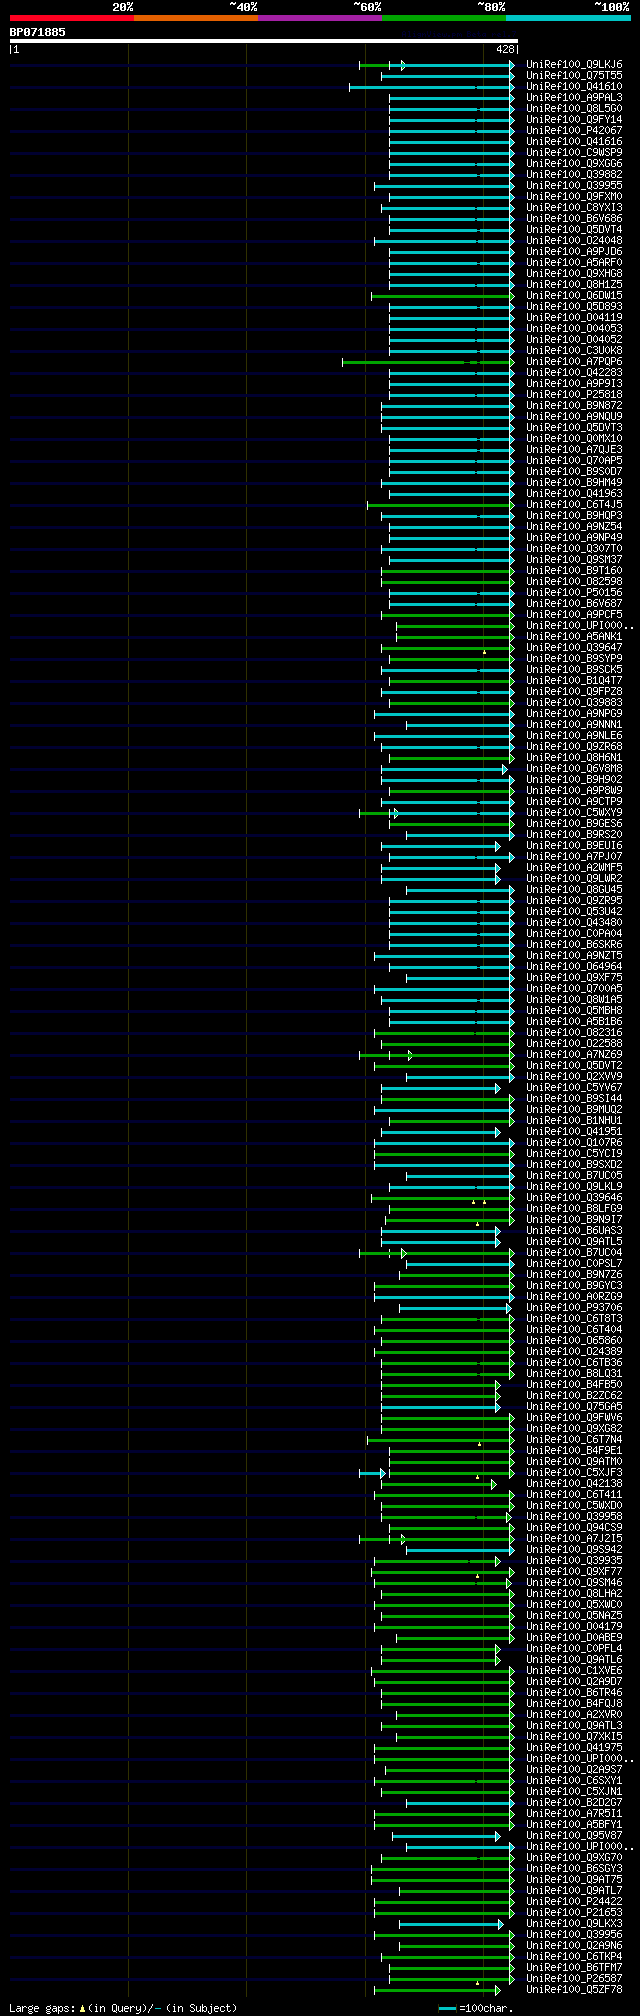640x2016 pixels.
Task: Open hit UniRef100_C9WSP9
Action: [x=574, y=152]
